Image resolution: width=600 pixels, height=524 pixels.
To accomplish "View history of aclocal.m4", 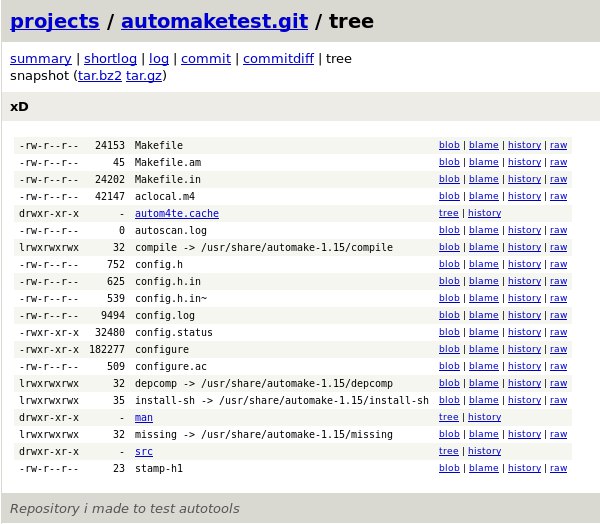I will 525,196.
